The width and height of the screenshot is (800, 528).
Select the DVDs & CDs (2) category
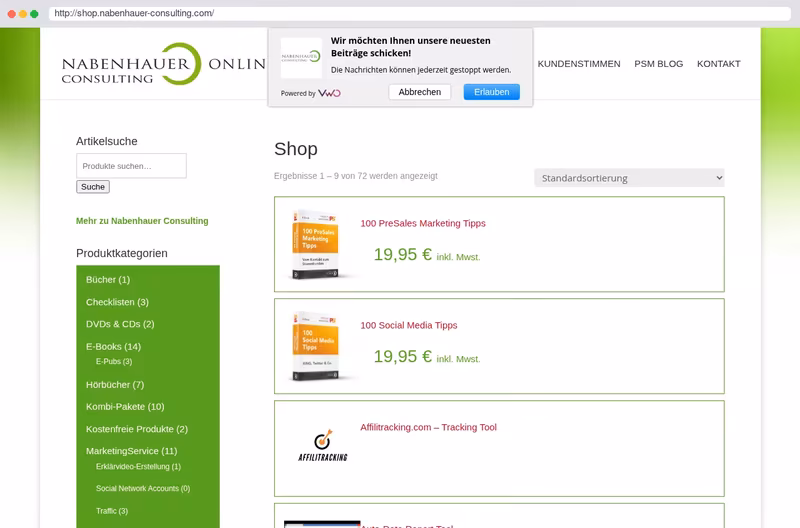click(120, 324)
